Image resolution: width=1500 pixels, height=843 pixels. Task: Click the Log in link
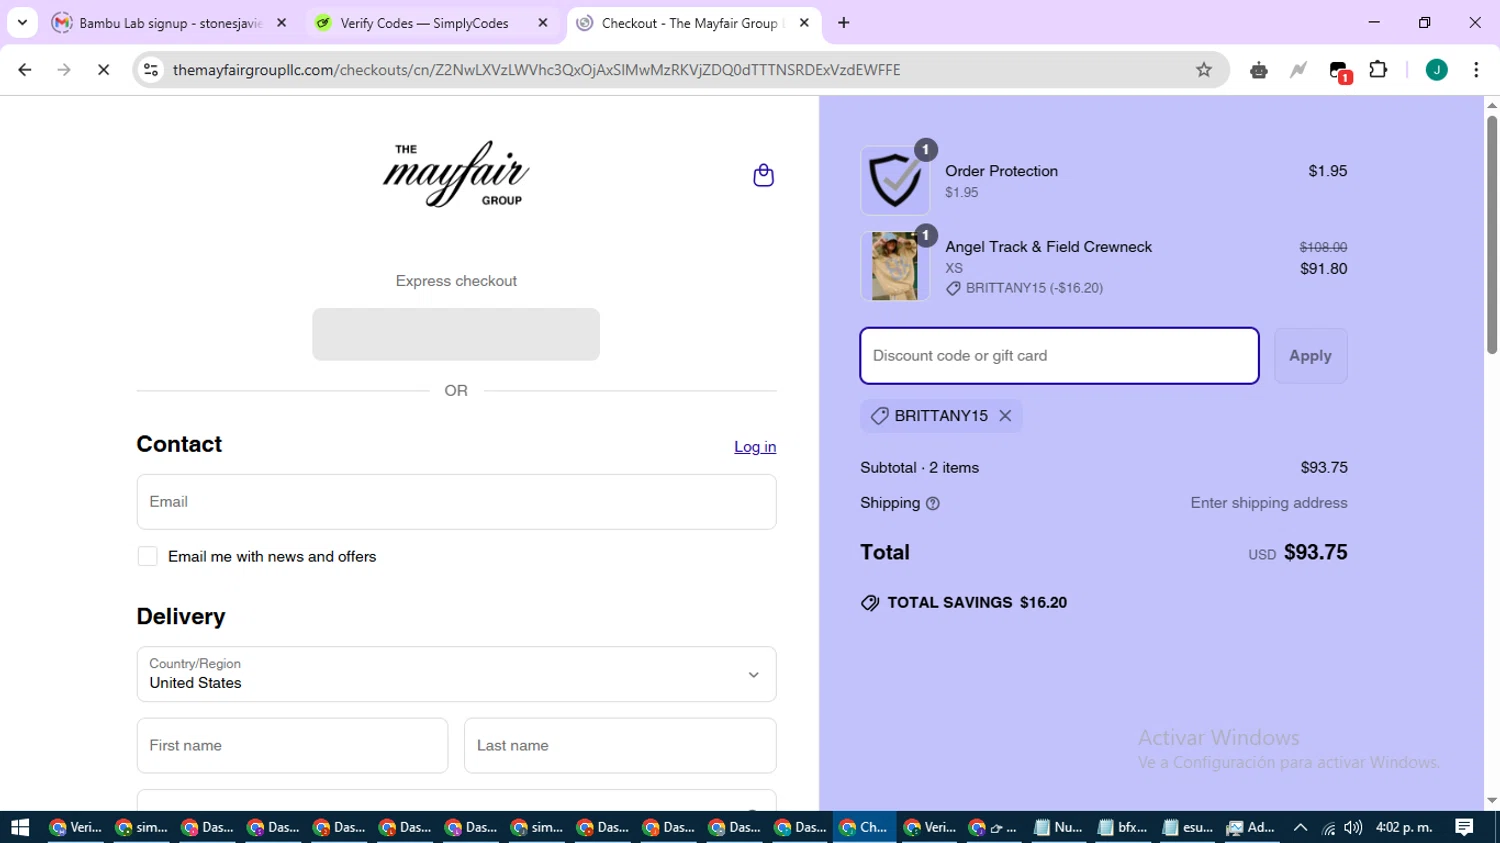pos(755,447)
